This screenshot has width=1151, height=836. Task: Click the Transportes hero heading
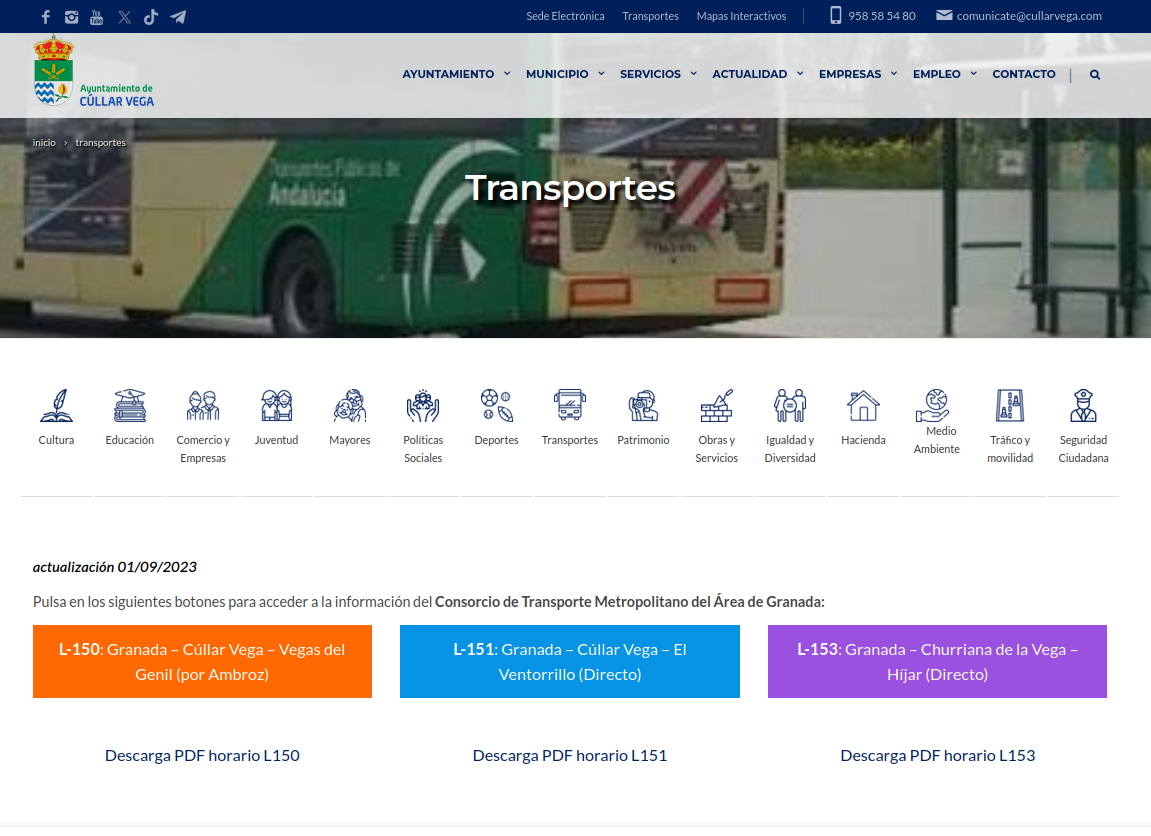570,189
